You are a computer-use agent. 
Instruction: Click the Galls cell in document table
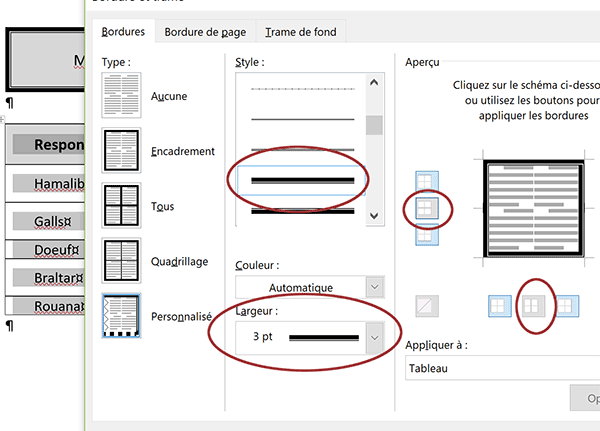coord(45,221)
